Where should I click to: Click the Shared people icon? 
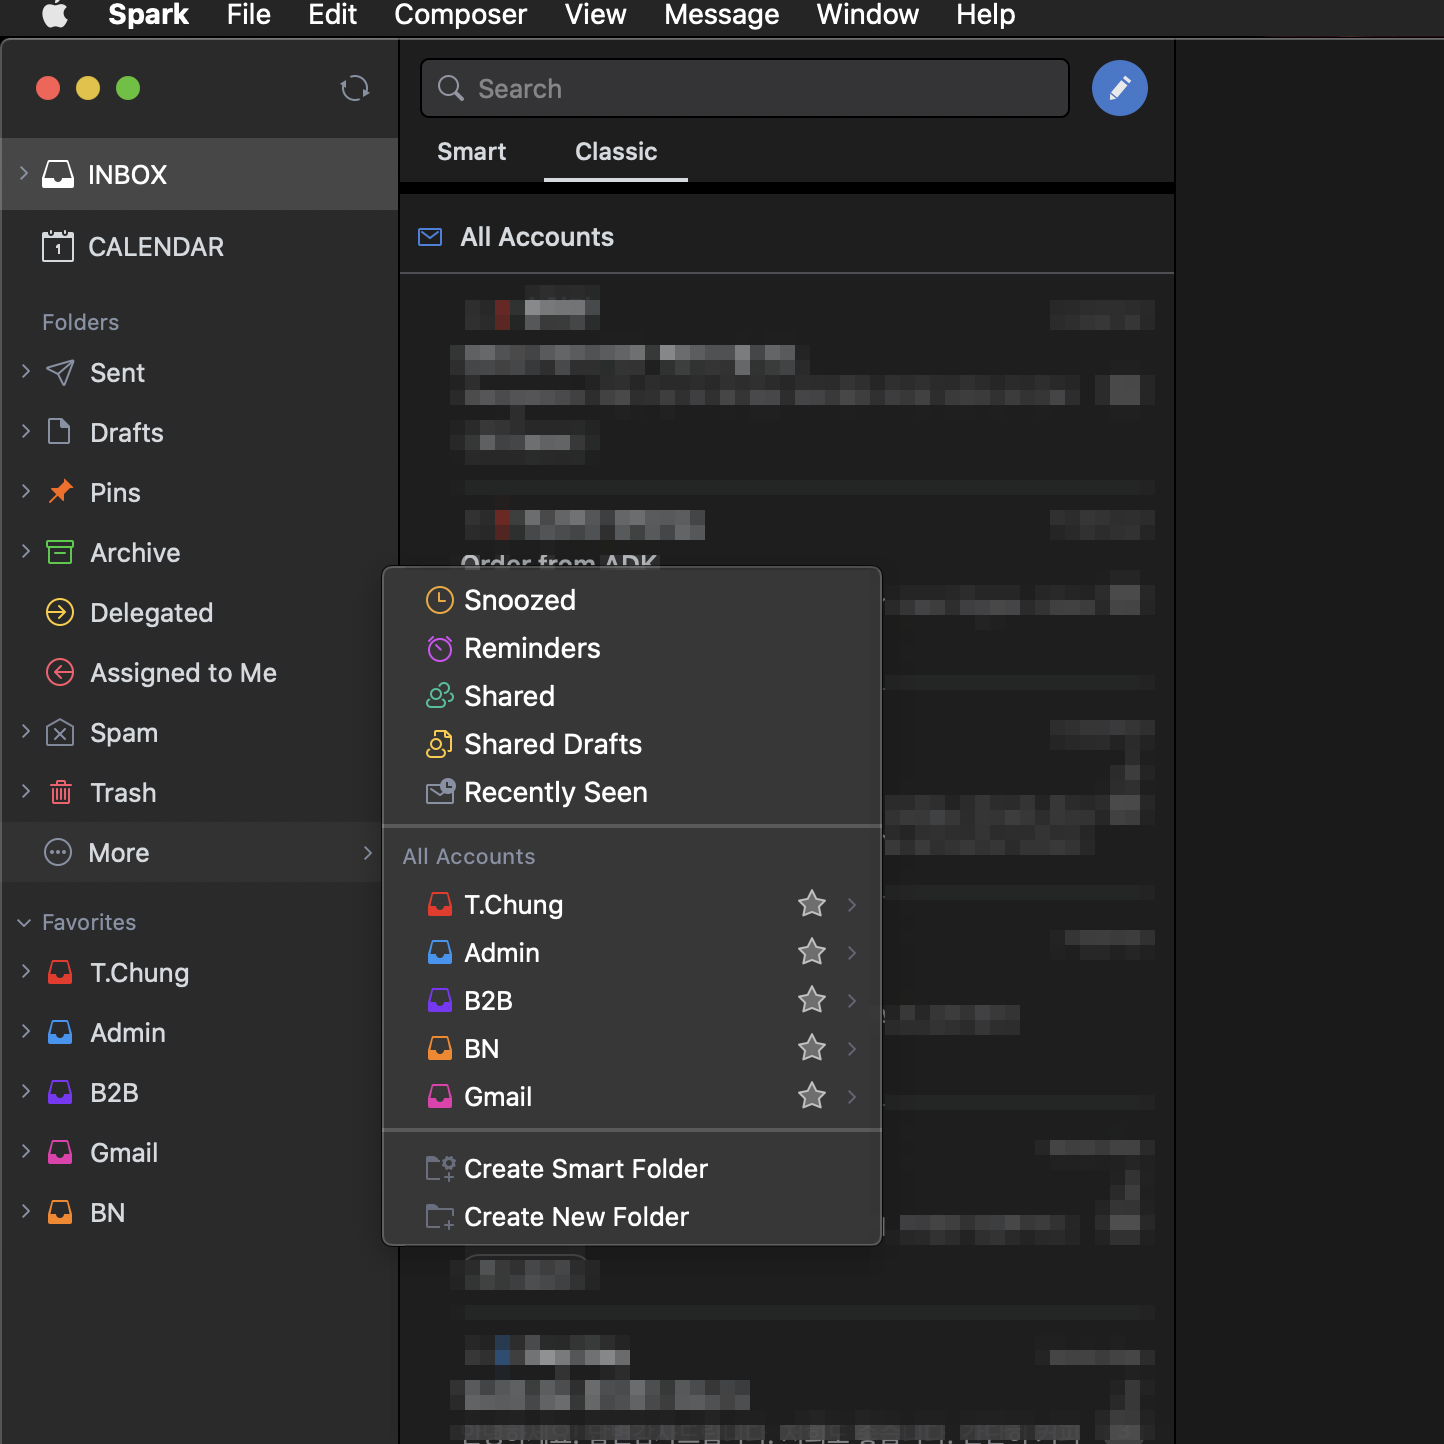[440, 696]
